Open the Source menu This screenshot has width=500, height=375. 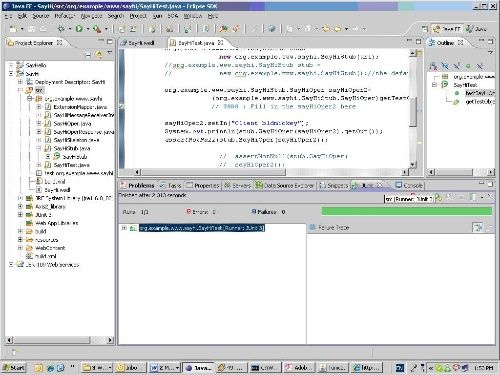41,16
